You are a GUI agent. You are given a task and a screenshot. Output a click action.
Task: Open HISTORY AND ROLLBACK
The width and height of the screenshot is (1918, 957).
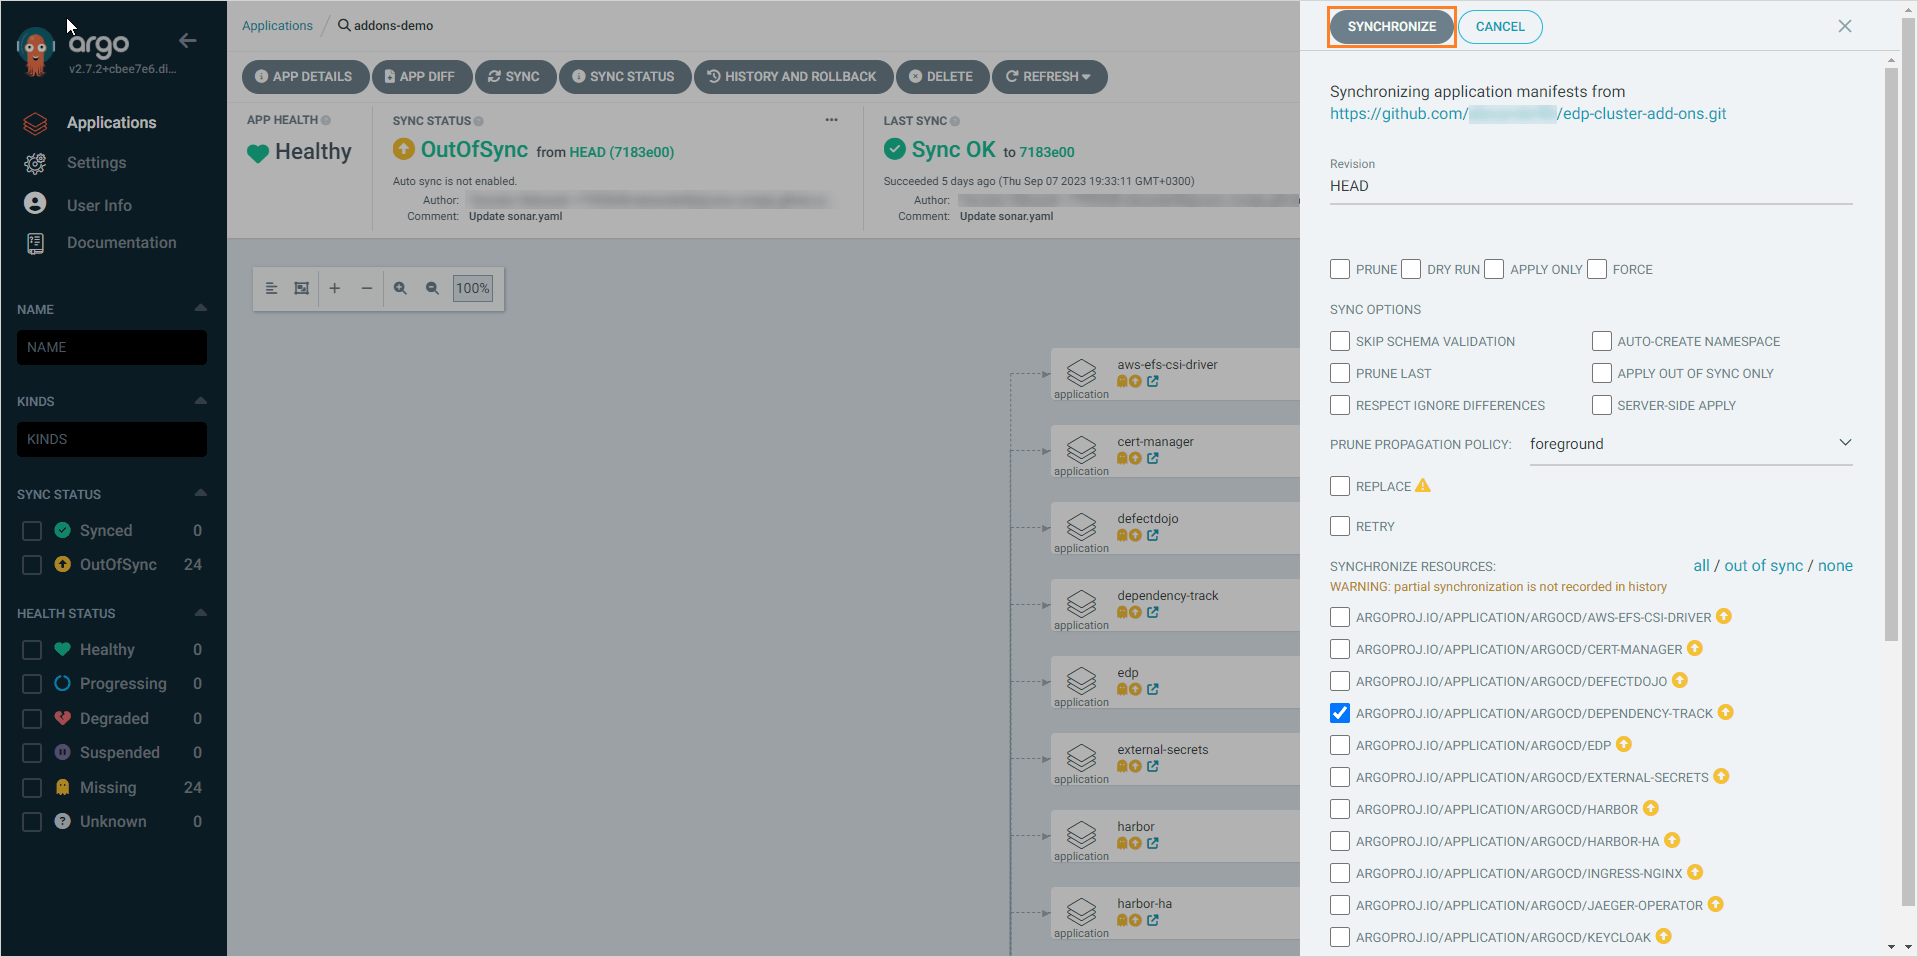[x=793, y=77]
